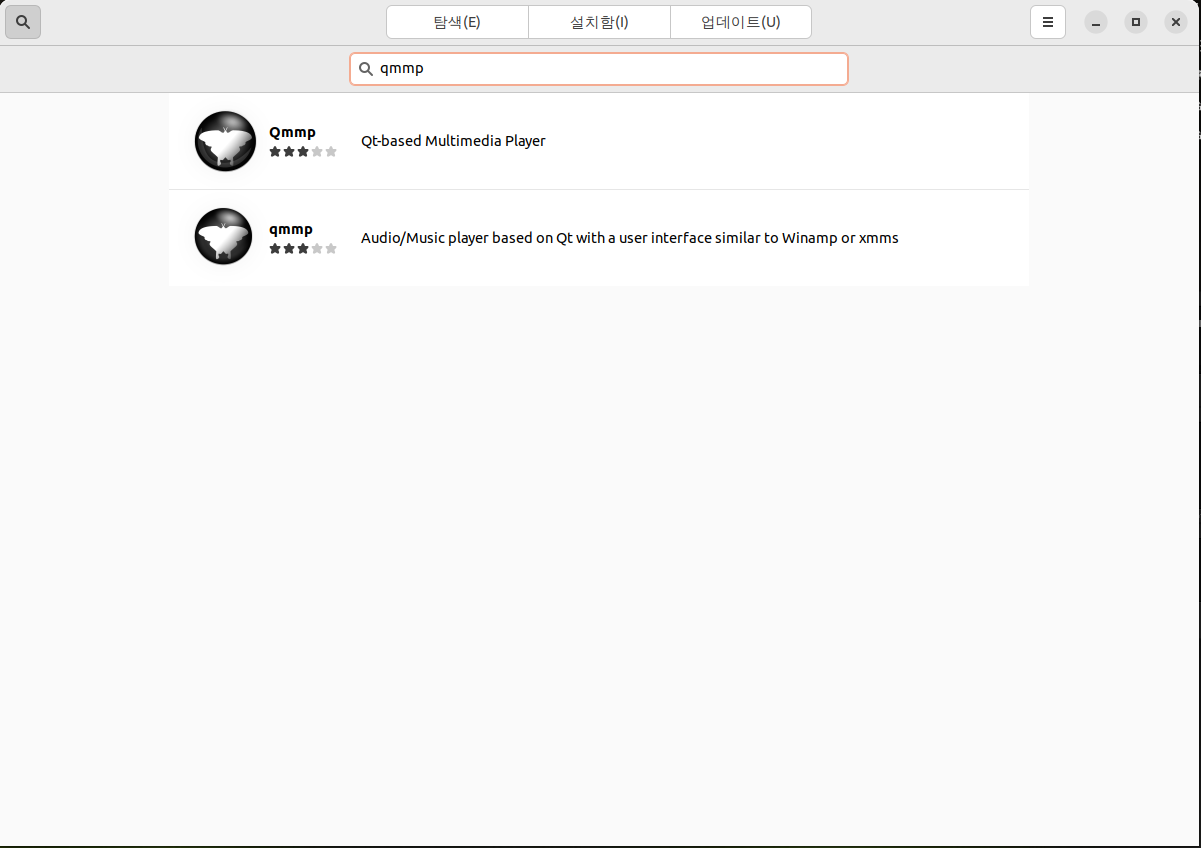This screenshot has height=848, width=1201.
Task: Click star rating under capitalized Qmmp
Action: [303, 152]
